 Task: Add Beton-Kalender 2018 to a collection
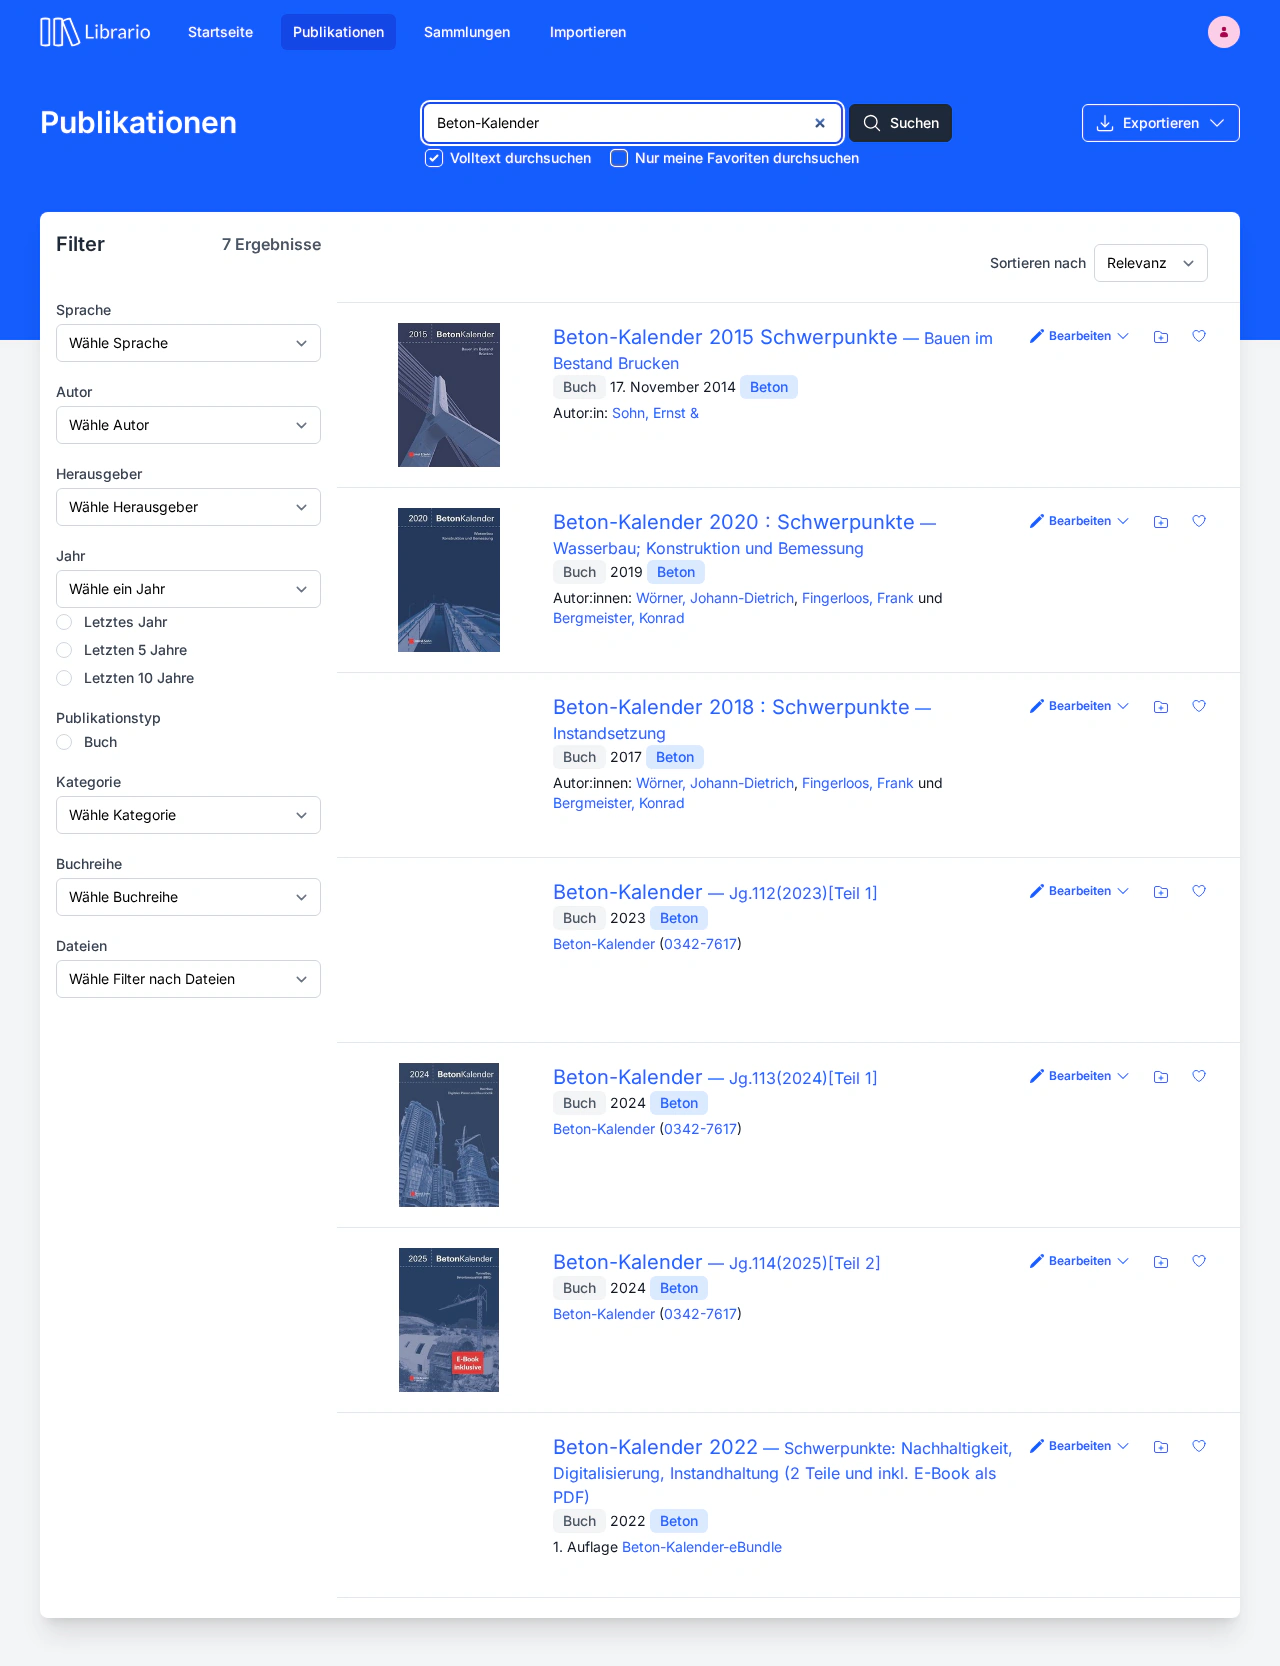[x=1161, y=707]
